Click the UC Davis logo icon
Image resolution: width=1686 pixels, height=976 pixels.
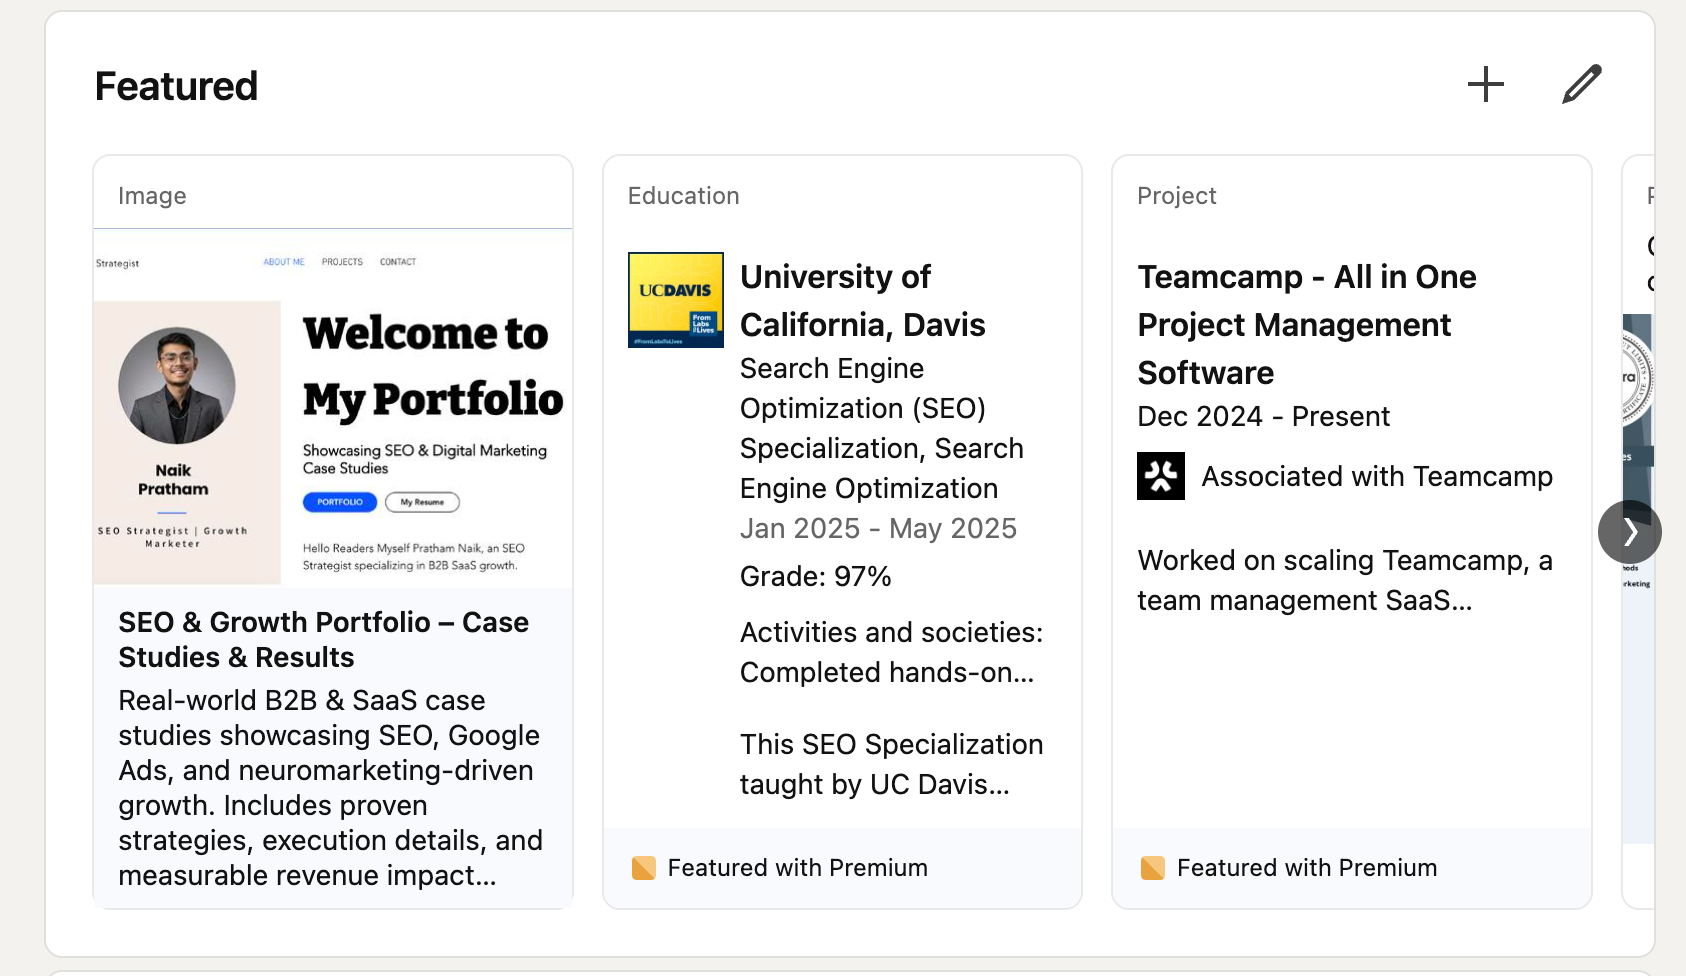[675, 300]
